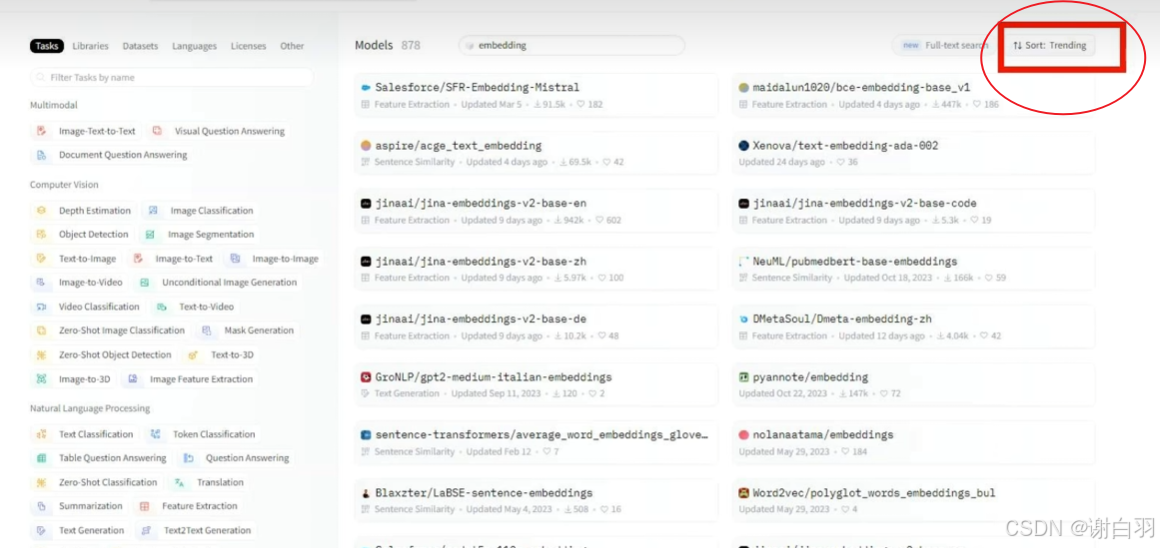Click the Image-Text-to-Text task icon
1160x548 pixels.
(x=41, y=131)
